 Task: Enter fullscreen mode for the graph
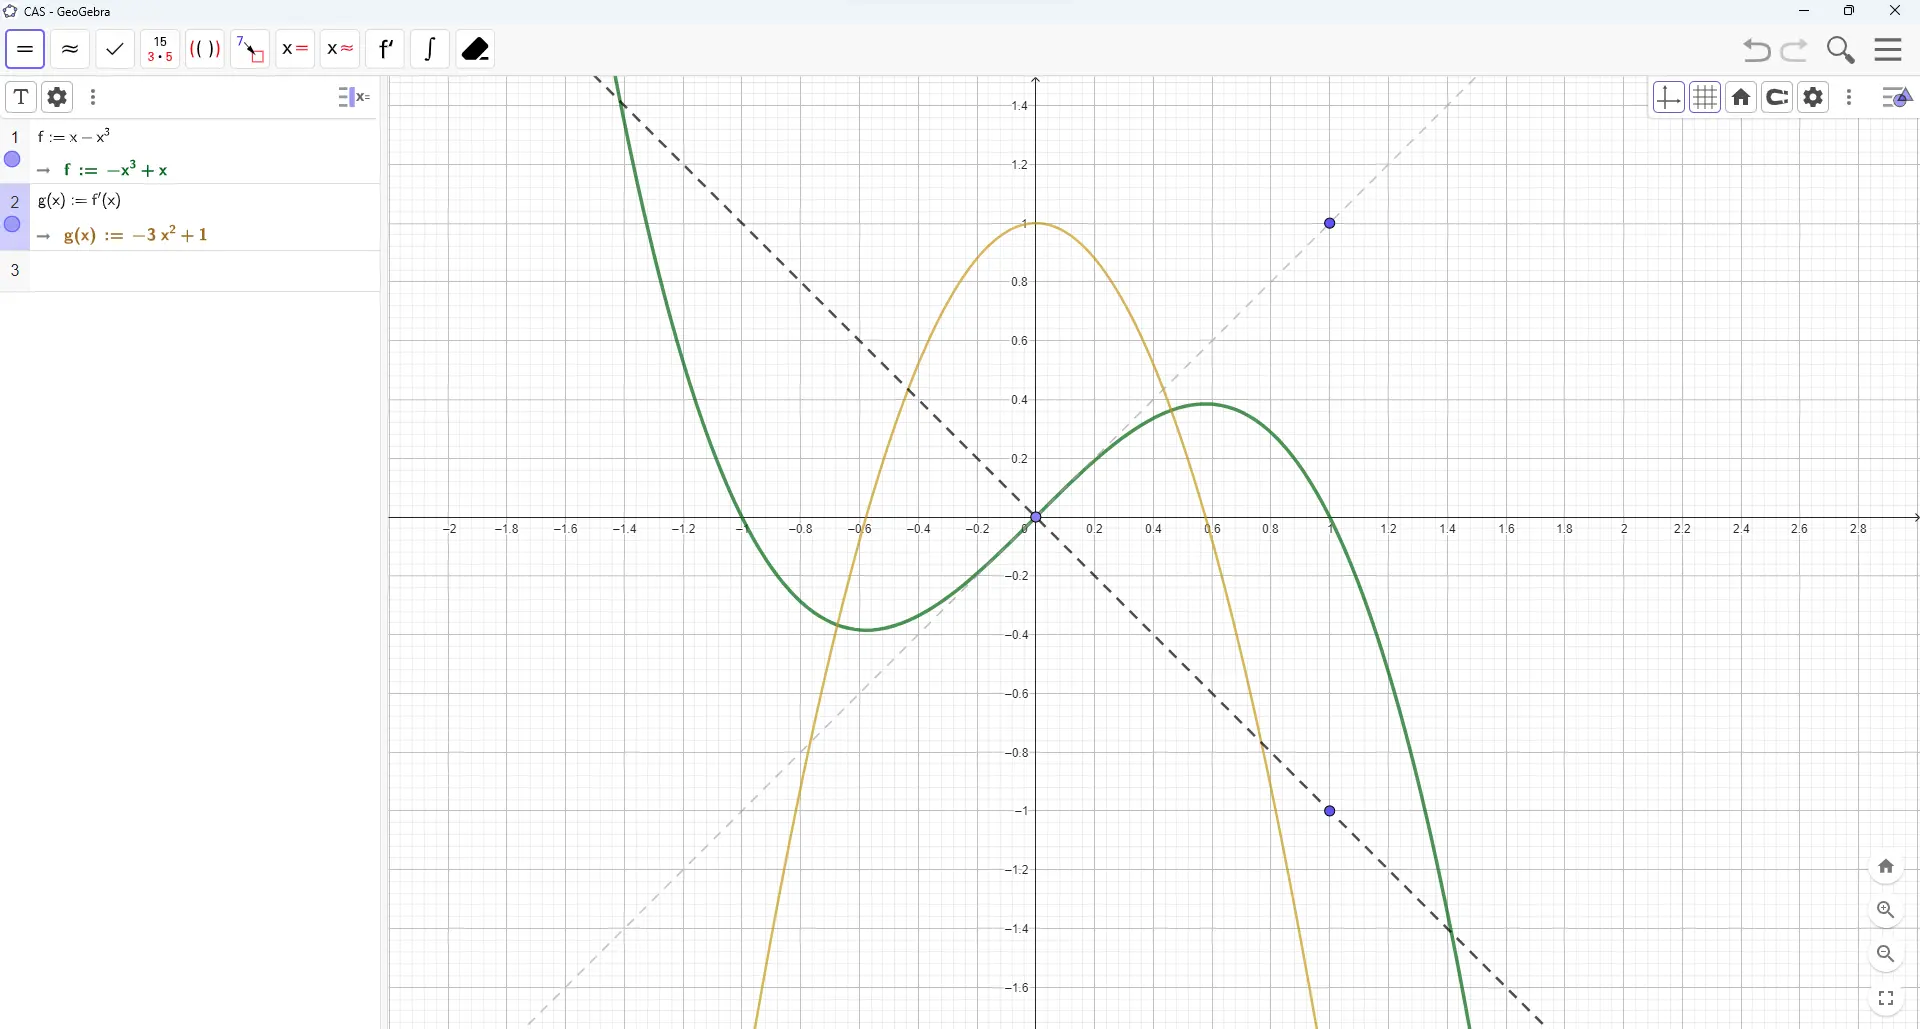click(x=1887, y=1000)
